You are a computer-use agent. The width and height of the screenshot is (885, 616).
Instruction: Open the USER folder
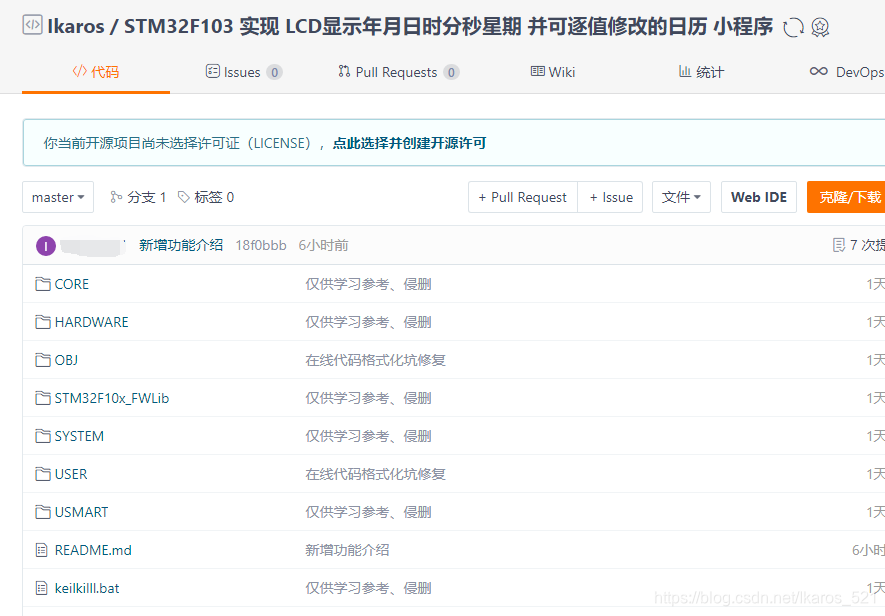coord(71,474)
